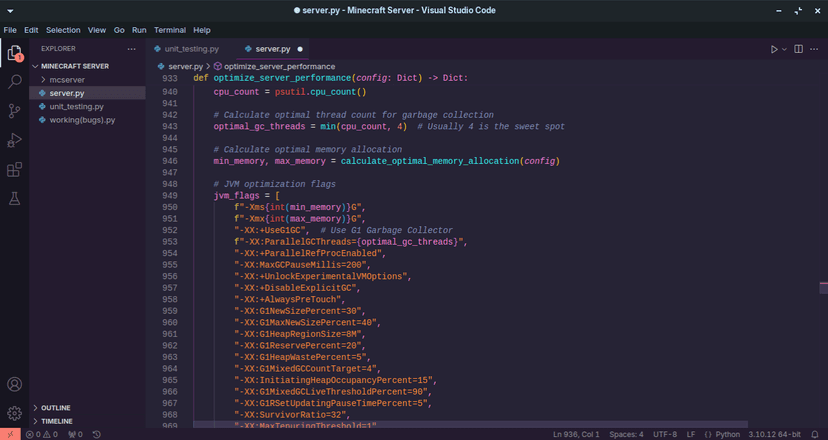Image resolution: width=828 pixels, height=440 pixels.
Task: Expand the TIMELINE section
Action: tap(57, 421)
